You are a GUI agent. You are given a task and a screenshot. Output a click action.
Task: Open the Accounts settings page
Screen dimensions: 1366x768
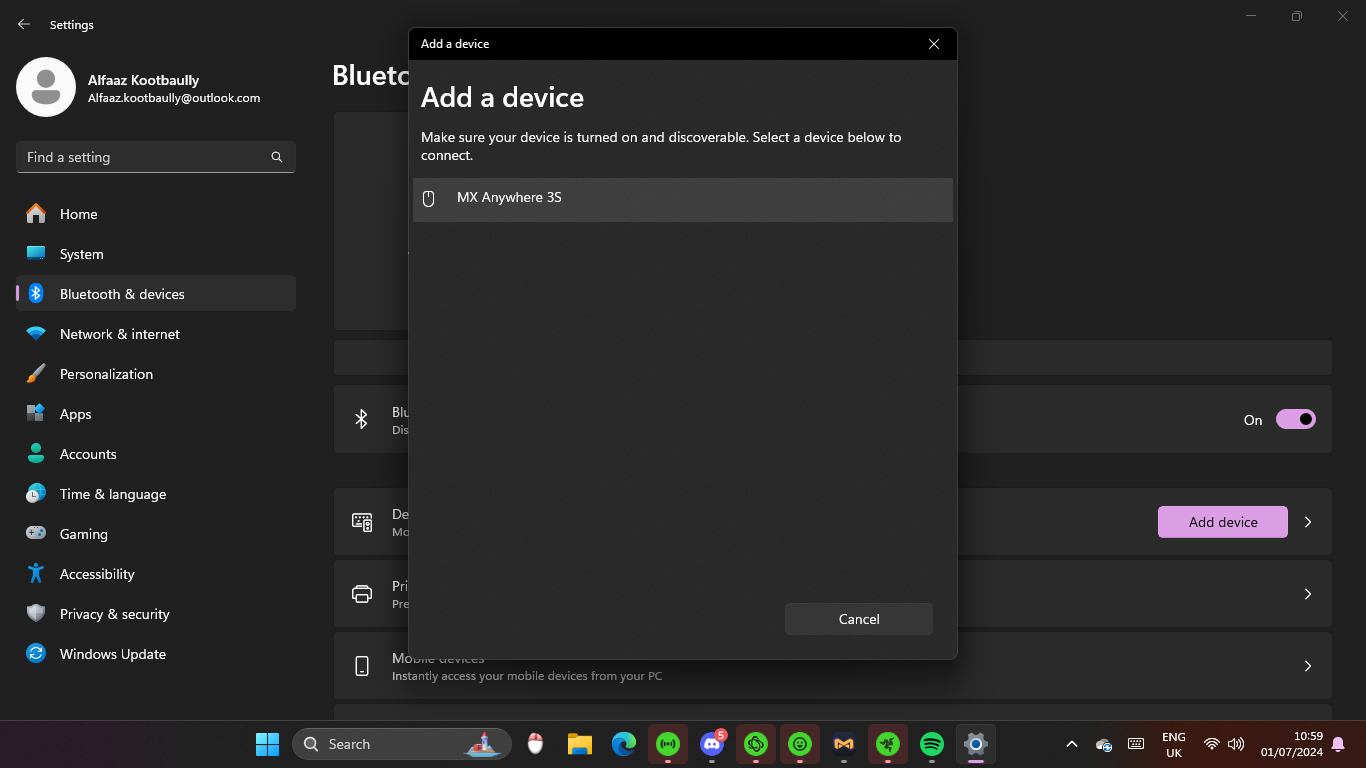coord(156,454)
